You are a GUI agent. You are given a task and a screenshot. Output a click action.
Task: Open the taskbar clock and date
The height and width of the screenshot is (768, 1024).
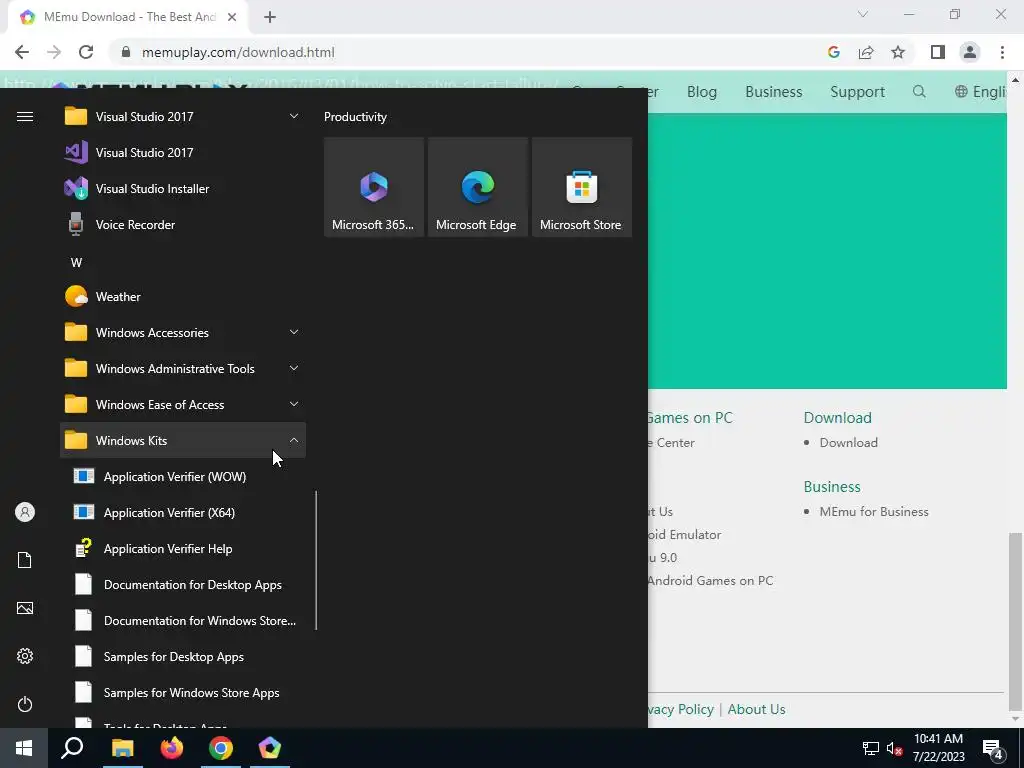coord(938,748)
